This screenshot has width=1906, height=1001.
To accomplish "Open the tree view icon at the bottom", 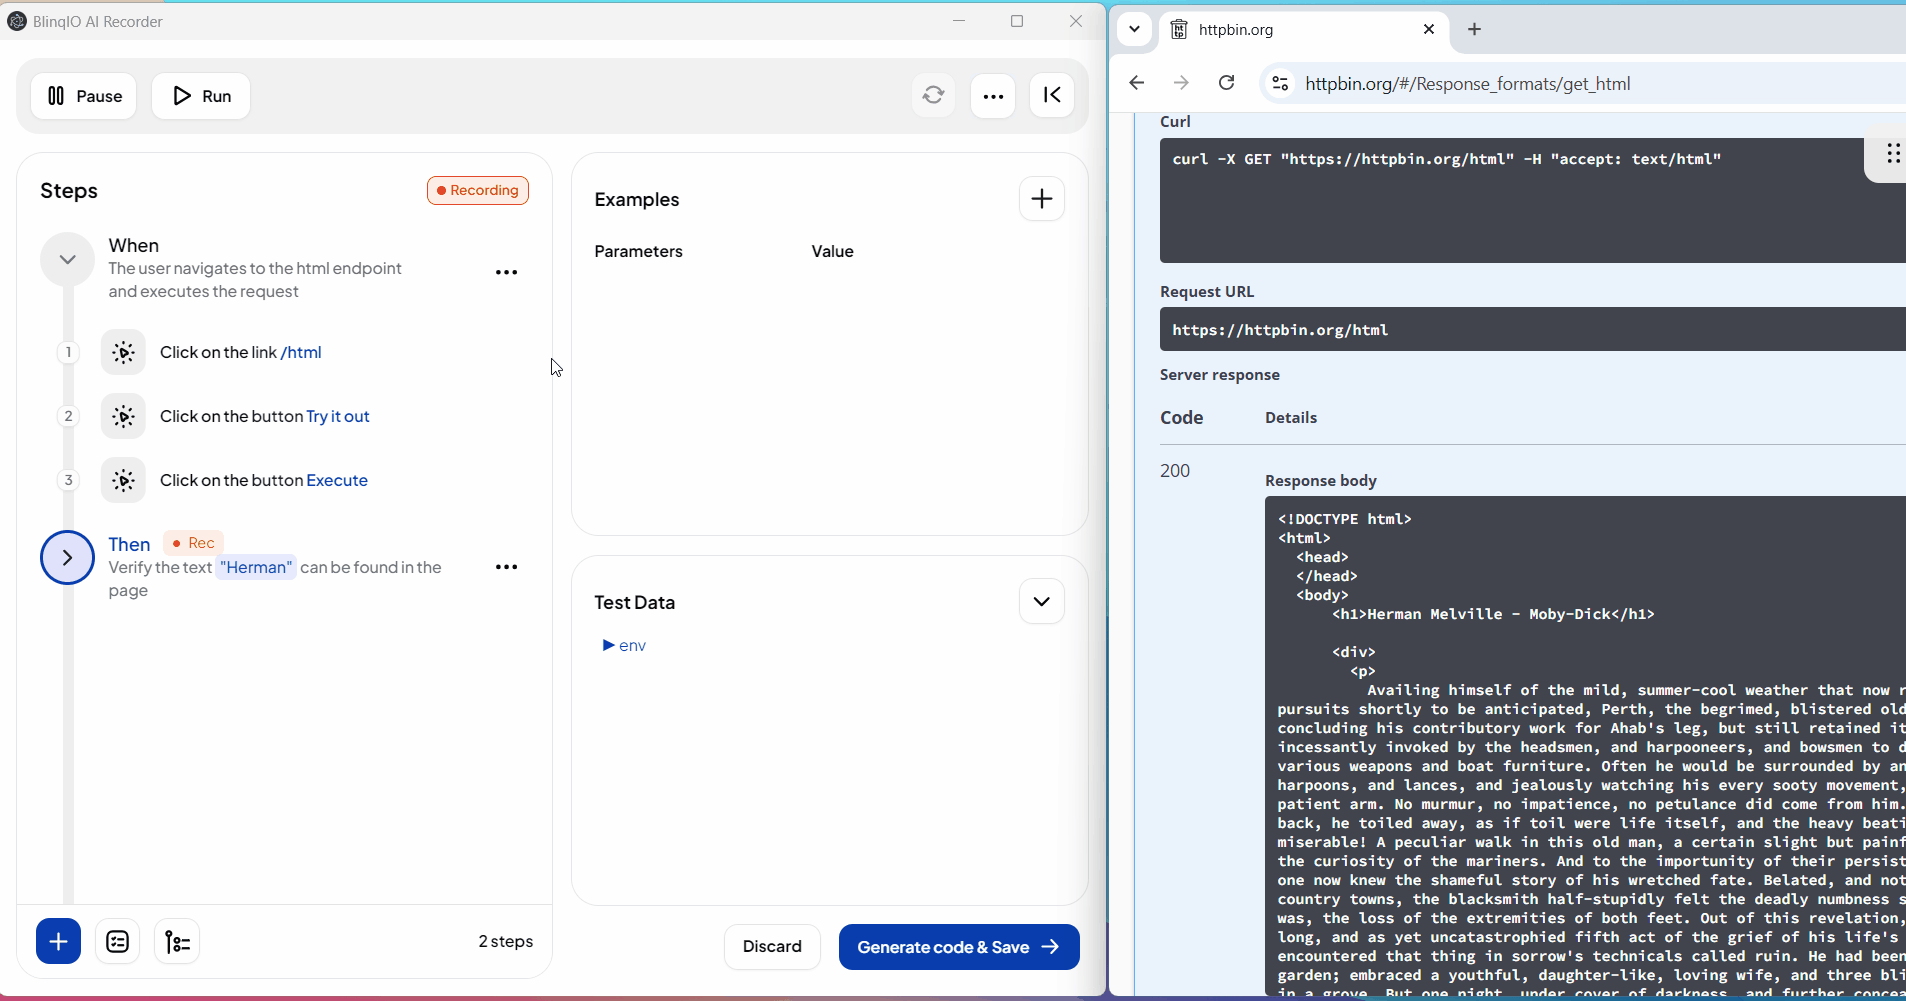I will pyautogui.click(x=177, y=941).
